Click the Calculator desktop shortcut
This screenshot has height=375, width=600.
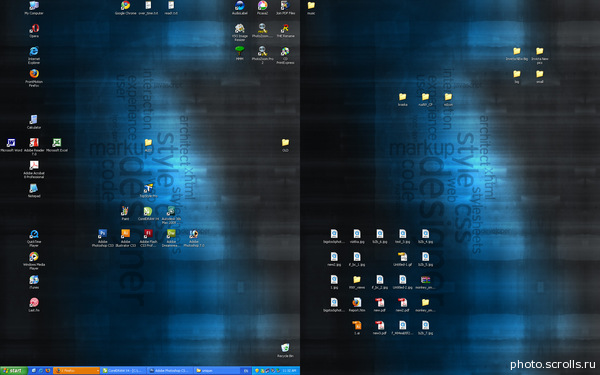click(34, 122)
